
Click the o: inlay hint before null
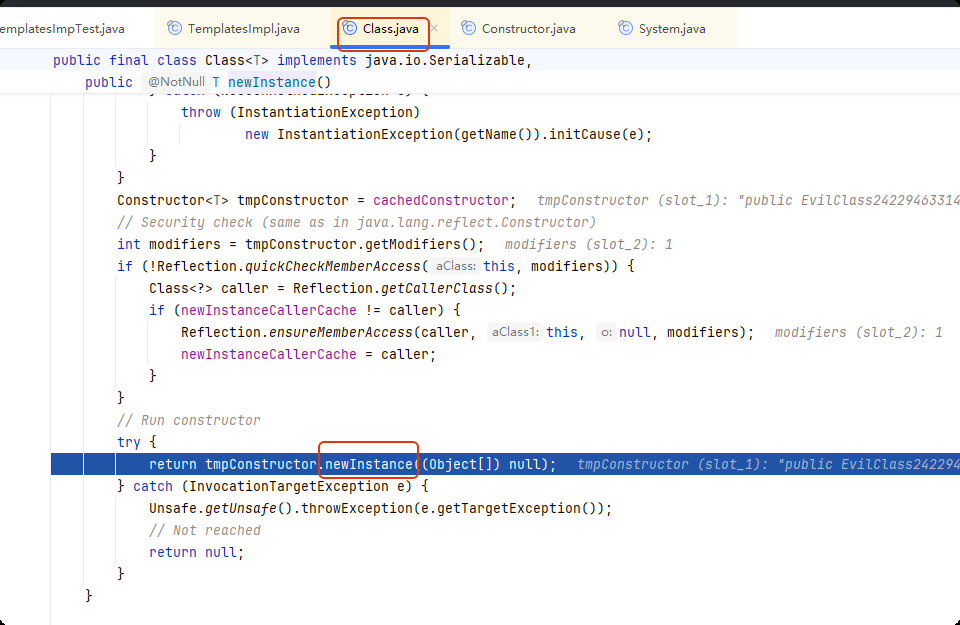[x=605, y=333]
